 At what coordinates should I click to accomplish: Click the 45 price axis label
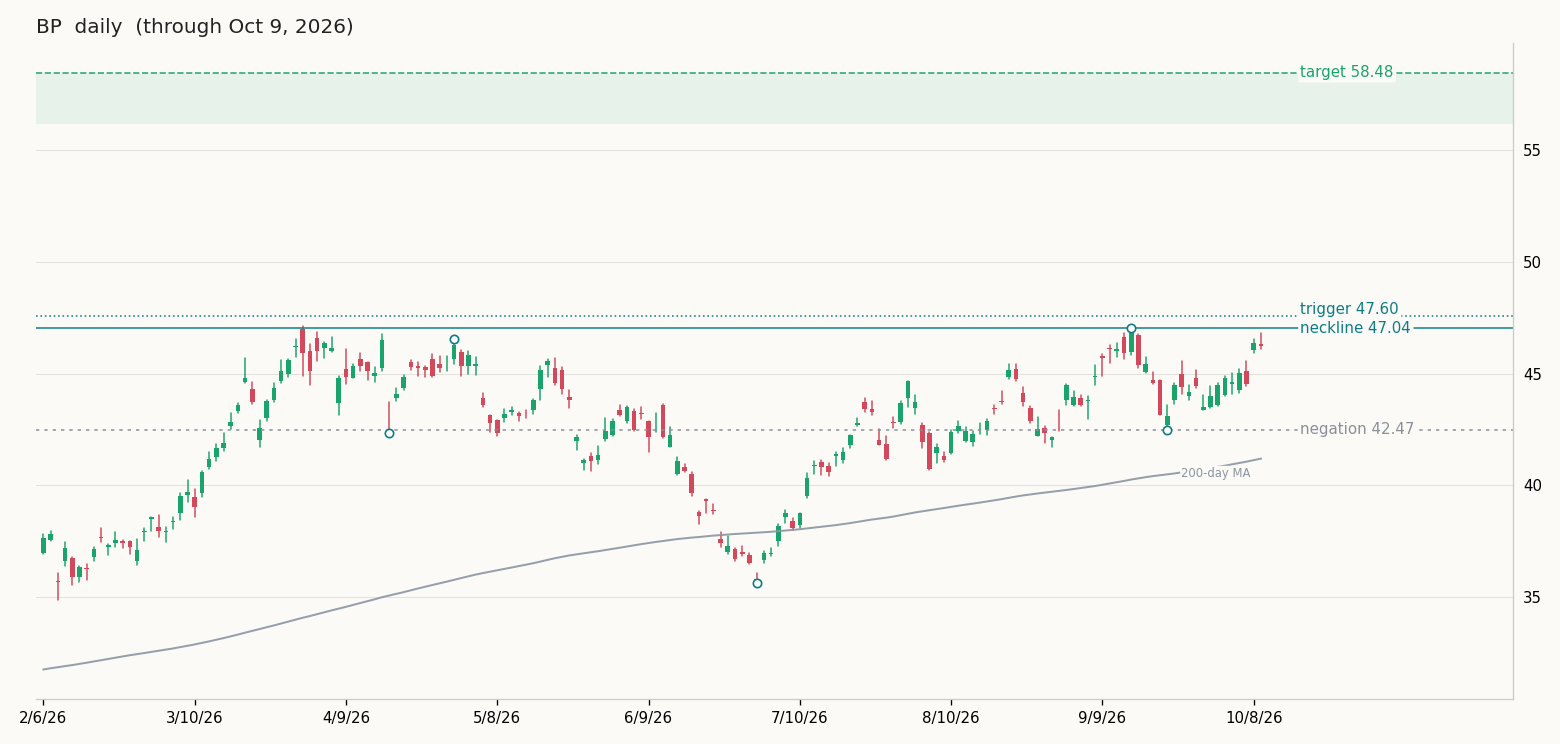(1532, 375)
